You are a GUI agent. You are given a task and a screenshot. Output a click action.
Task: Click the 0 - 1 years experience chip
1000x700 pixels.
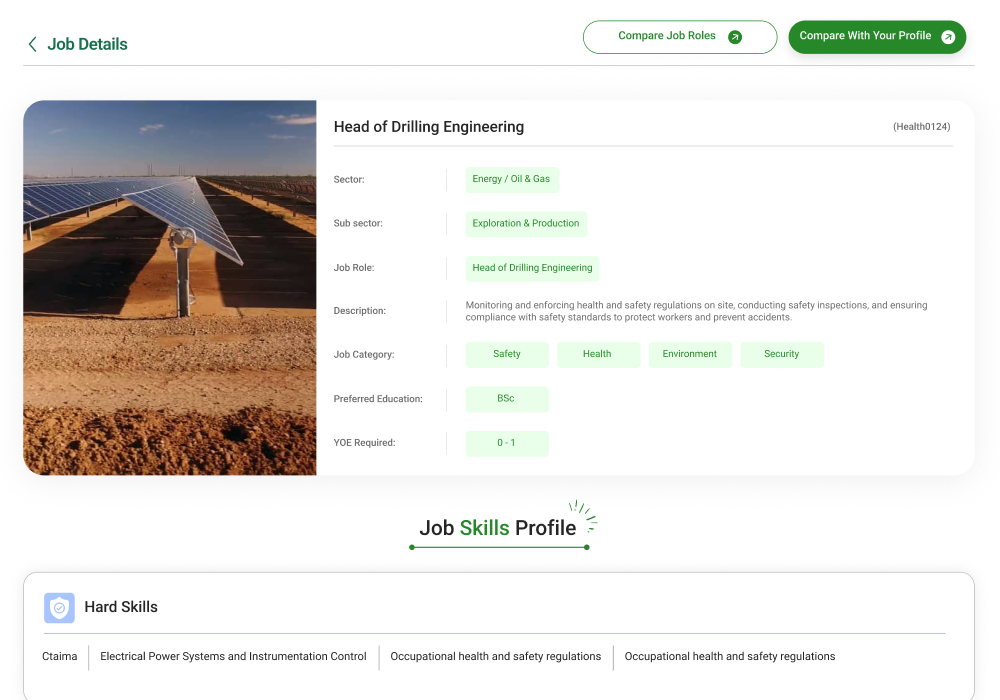tap(506, 443)
